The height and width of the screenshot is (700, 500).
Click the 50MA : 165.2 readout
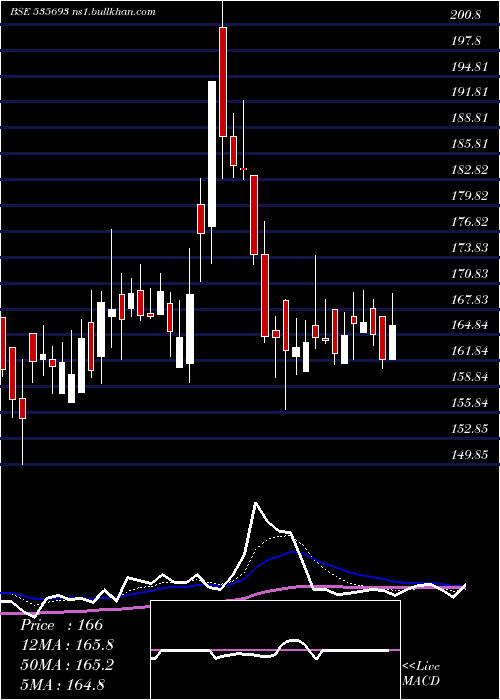(x=67, y=664)
